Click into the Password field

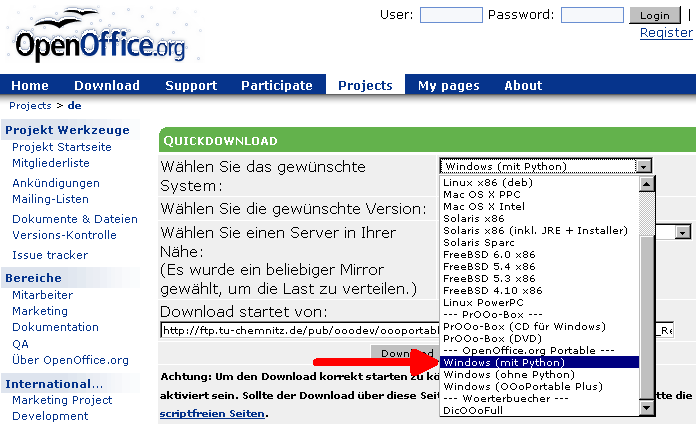[592, 15]
